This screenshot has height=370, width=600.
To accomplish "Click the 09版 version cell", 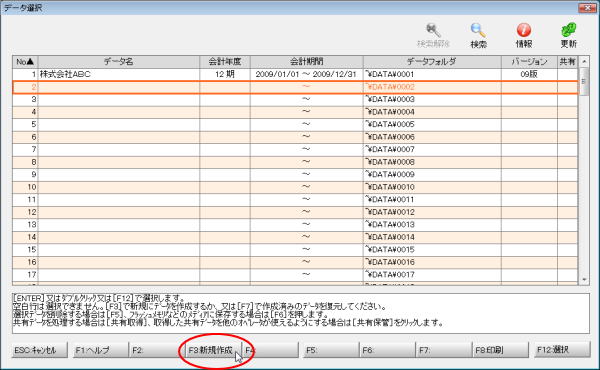I will pyautogui.click(x=529, y=74).
